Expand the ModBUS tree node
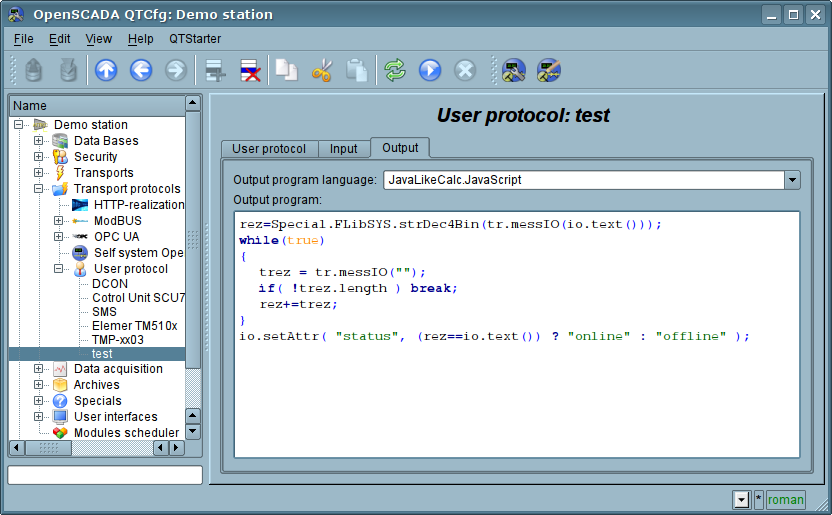 [x=58, y=221]
